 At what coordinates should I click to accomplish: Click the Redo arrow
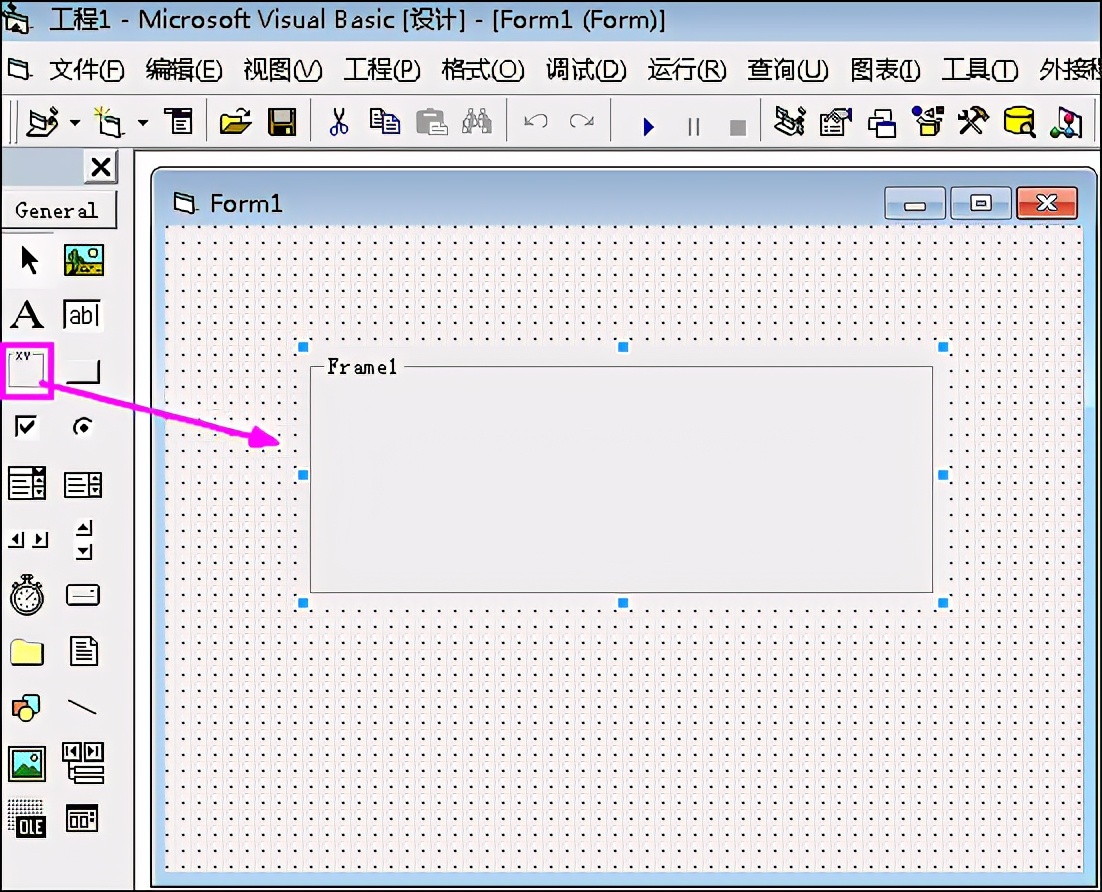[x=581, y=122]
